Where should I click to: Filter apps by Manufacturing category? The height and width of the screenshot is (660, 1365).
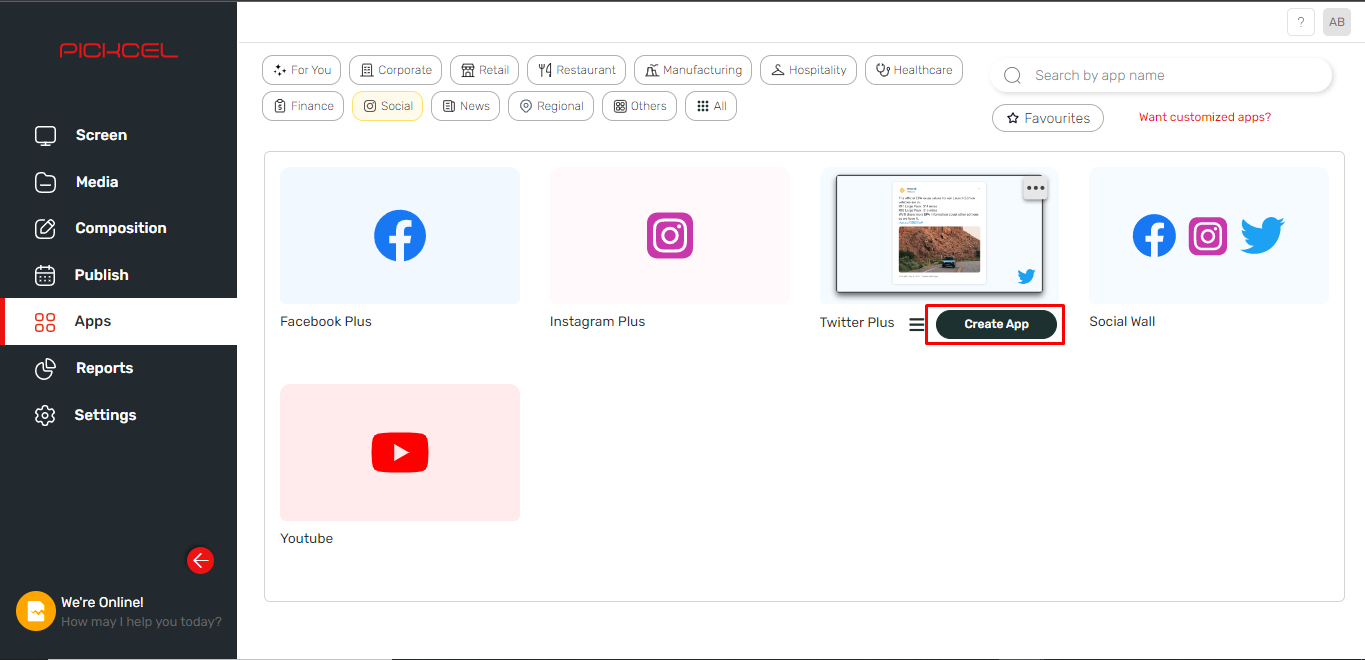pyautogui.click(x=693, y=70)
